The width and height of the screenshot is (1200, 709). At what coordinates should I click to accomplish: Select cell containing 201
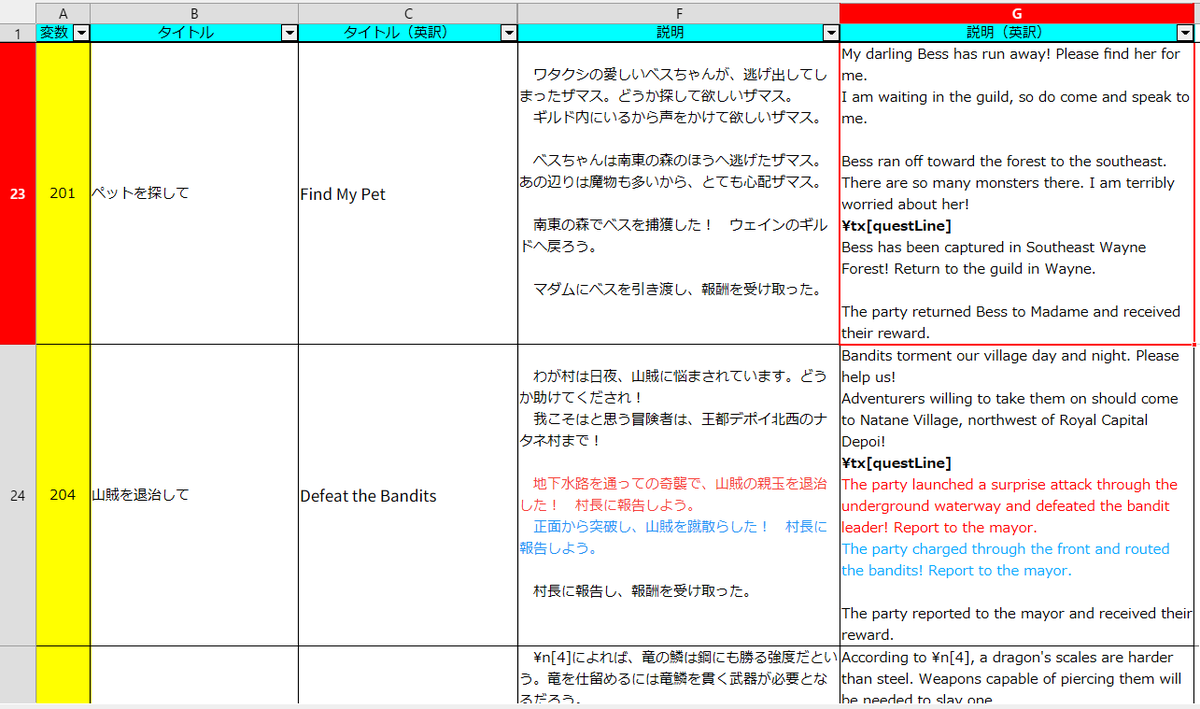coord(63,194)
